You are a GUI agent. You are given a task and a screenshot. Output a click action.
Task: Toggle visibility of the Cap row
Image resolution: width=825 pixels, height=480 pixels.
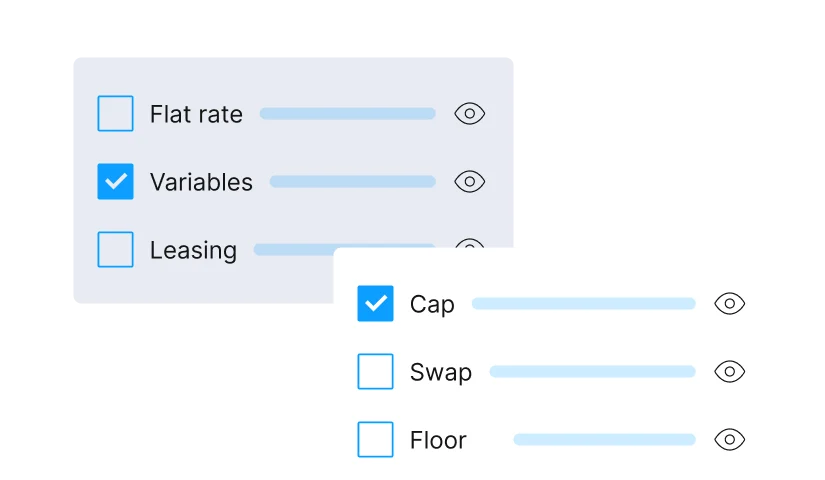tap(730, 304)
